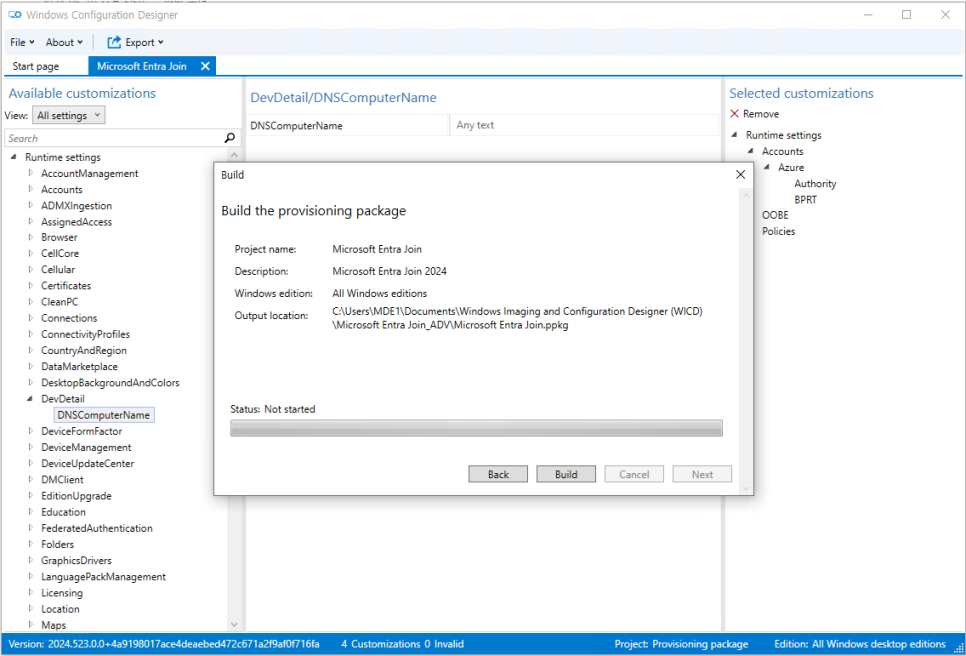This screenshot has width=966, height=656.
Task: Select the Connections tree item
Action: [69, 318]
